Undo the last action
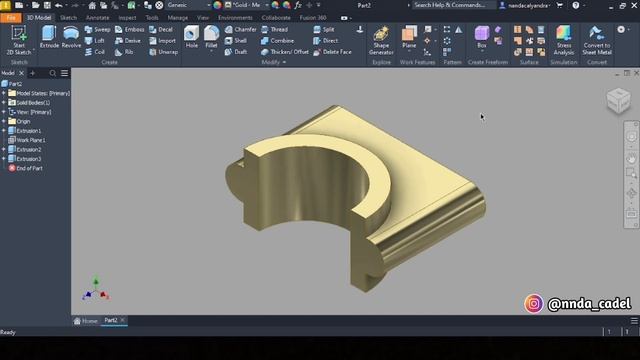The height and width of the screenshot is (360, 640). coord(58,5)
